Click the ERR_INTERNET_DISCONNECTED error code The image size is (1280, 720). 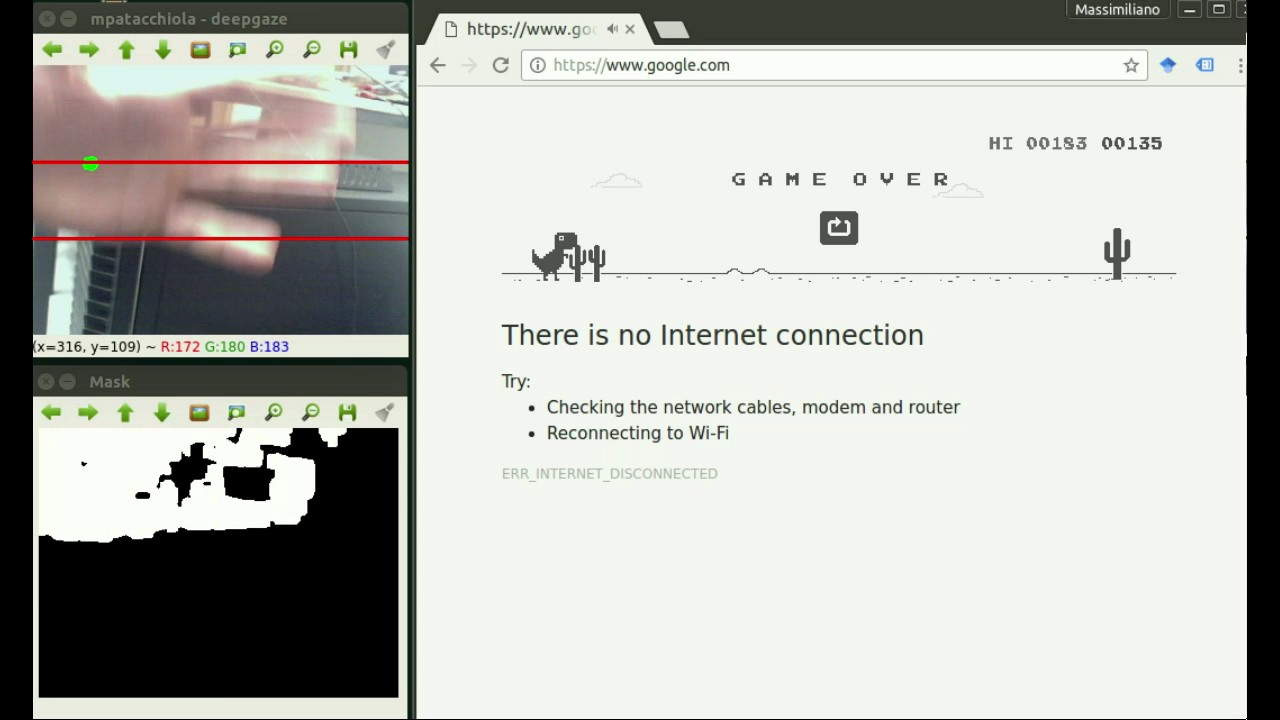[x=609, y=473]
